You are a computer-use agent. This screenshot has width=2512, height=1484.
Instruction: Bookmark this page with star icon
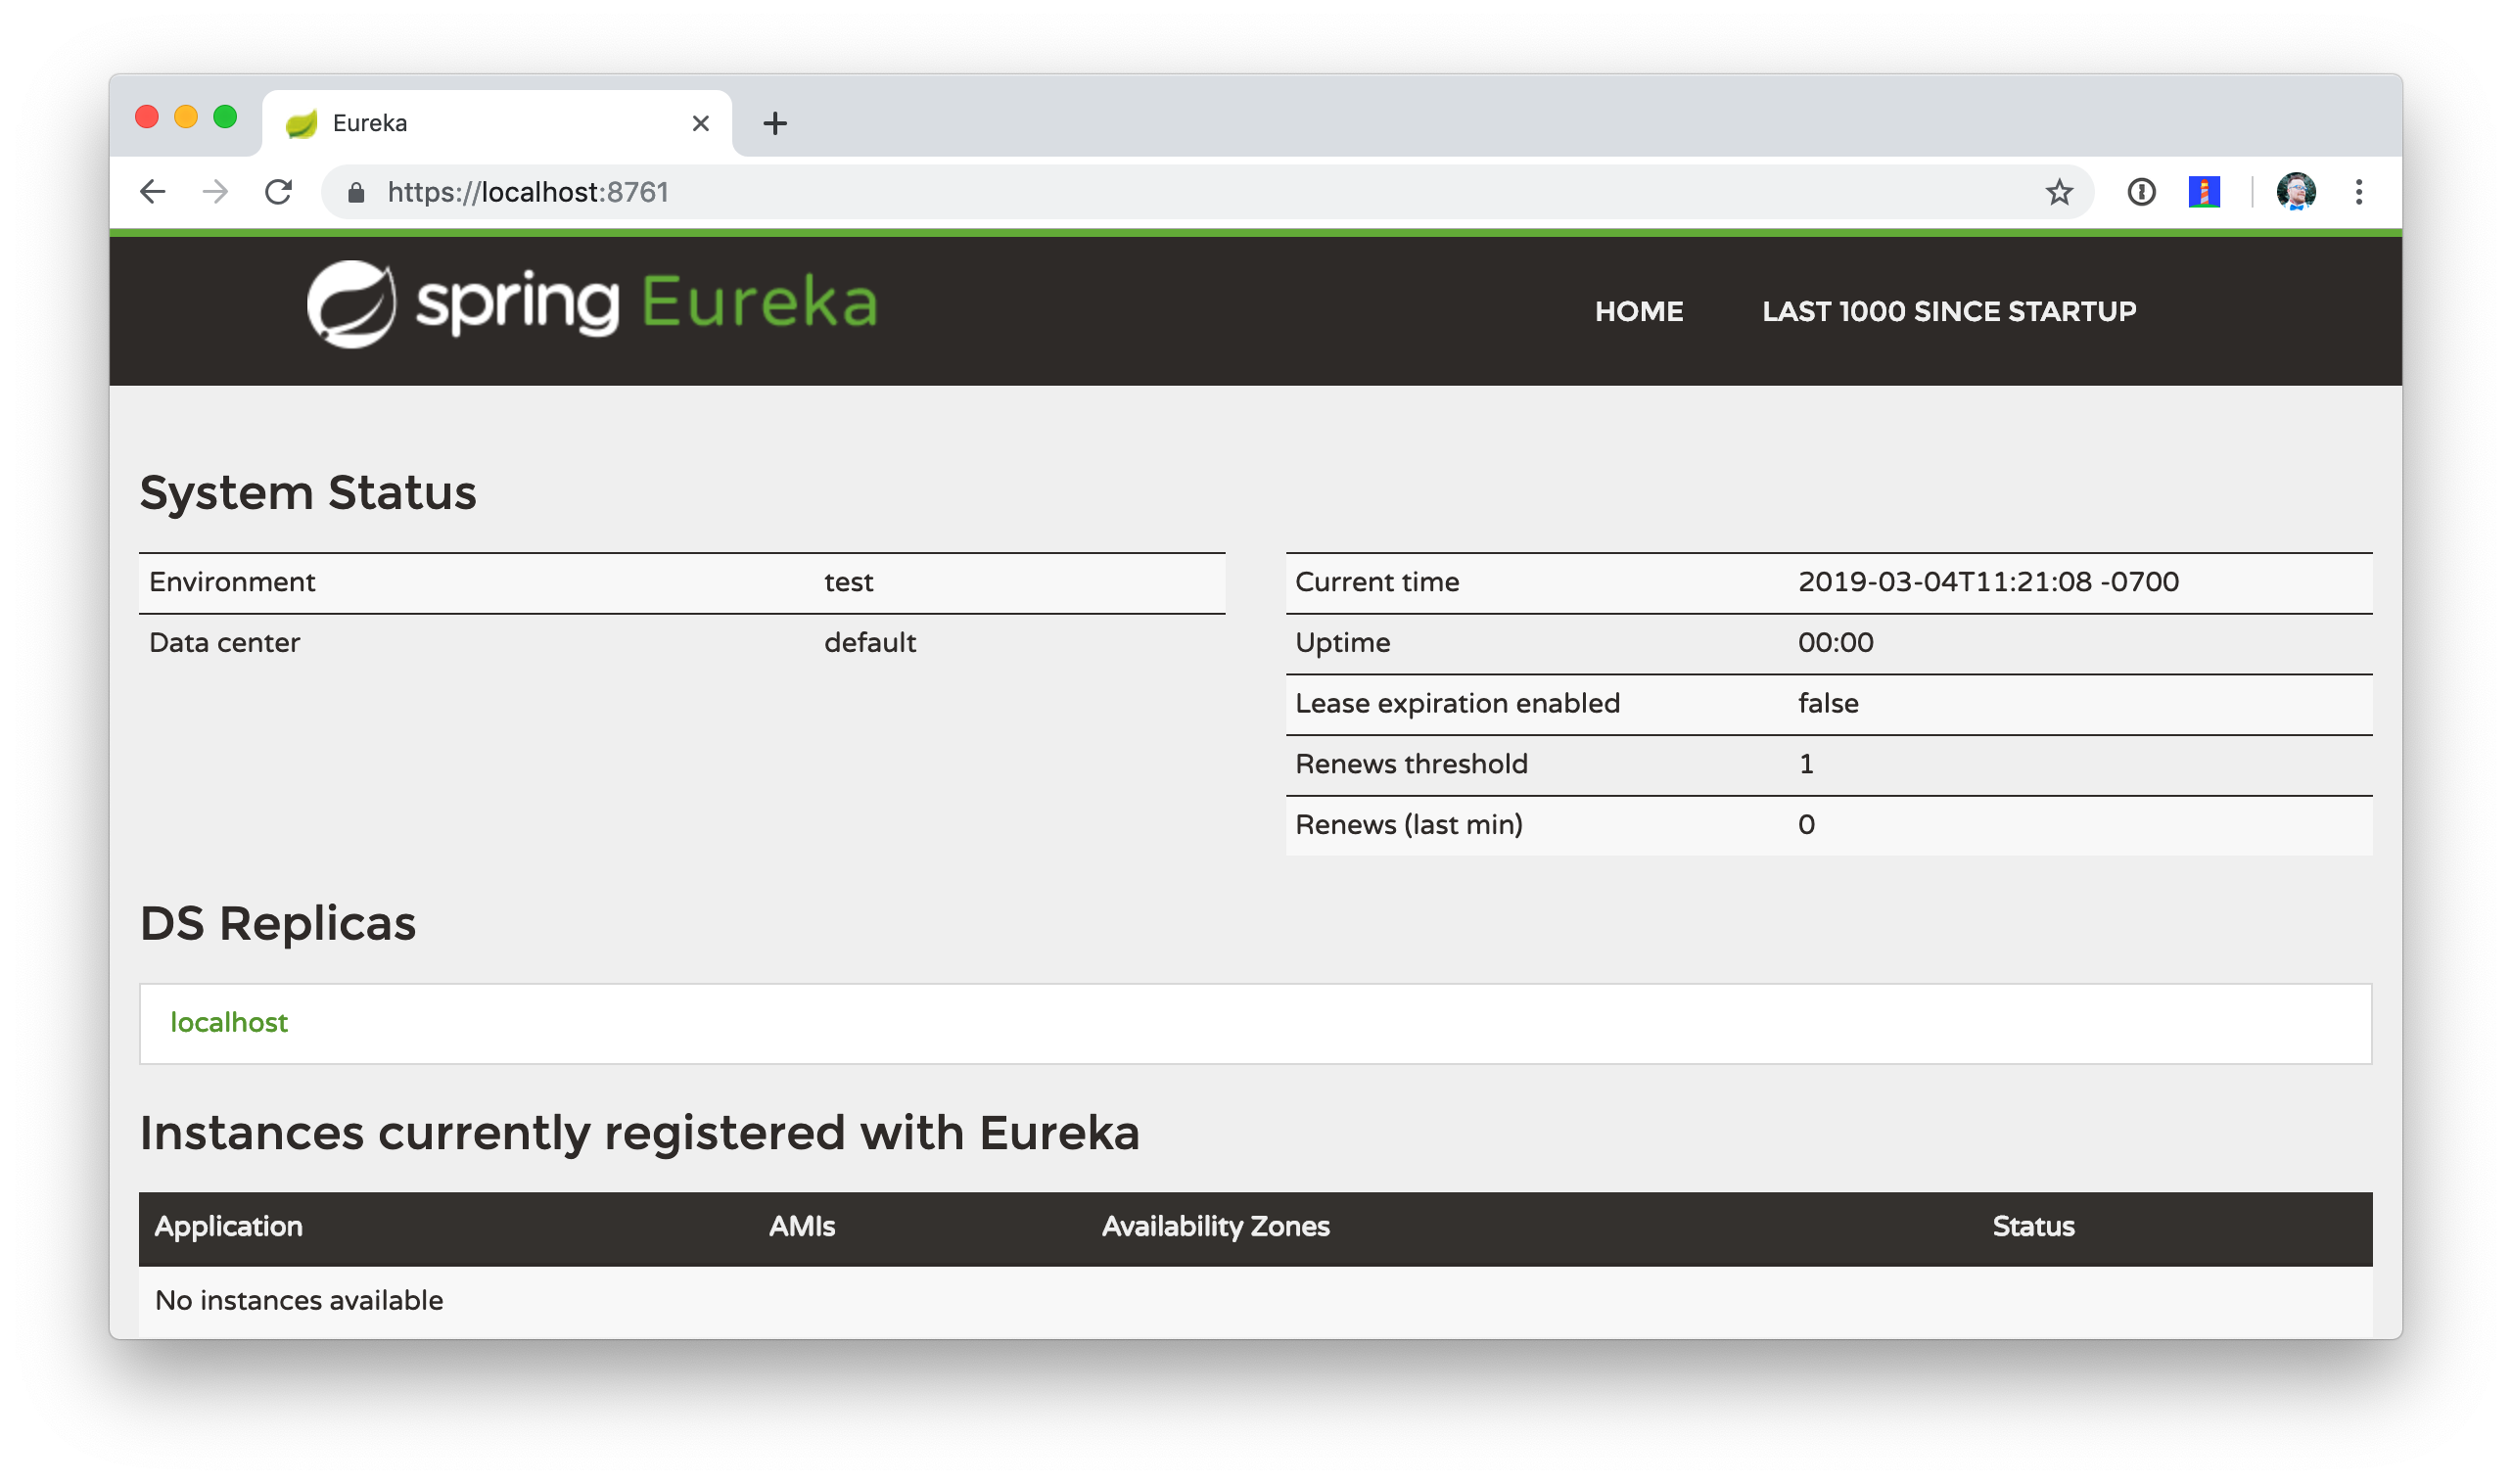pyautogui.click(x=2059, y=192)
